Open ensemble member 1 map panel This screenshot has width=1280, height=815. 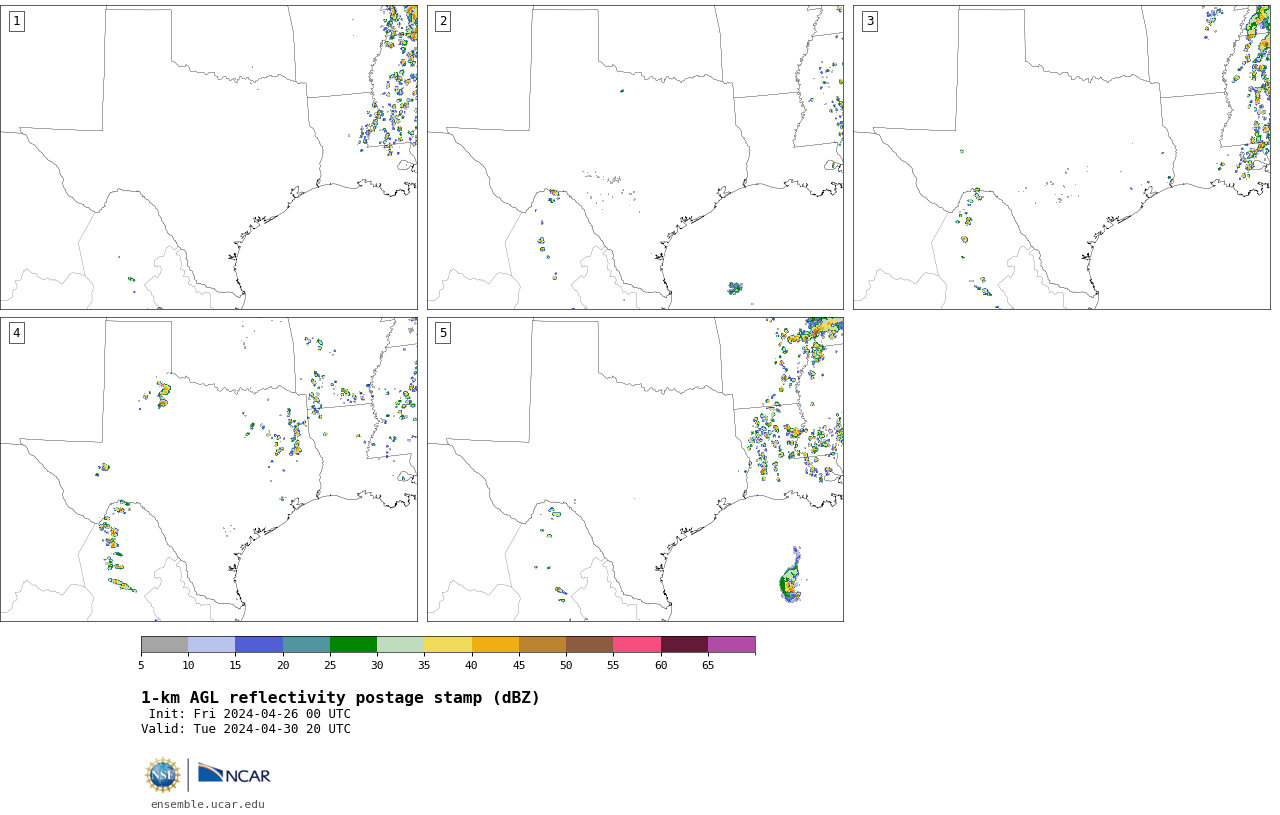pos(209,157)
